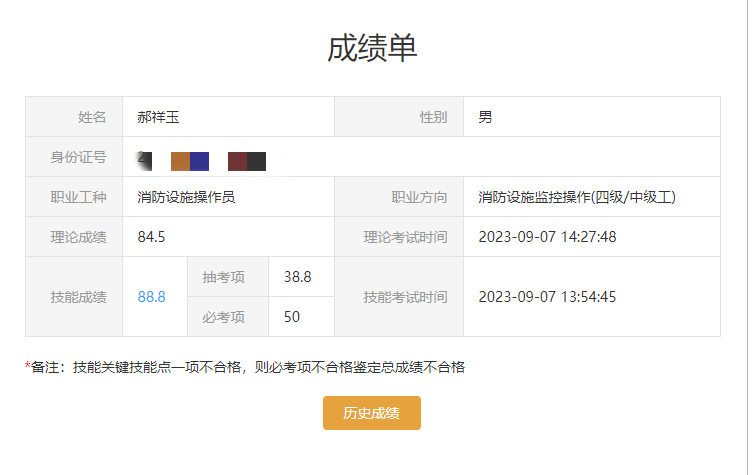Viewport: 754px width, 475px height.
Task: Click the theory score value 84.5
Action: [152, 237]
